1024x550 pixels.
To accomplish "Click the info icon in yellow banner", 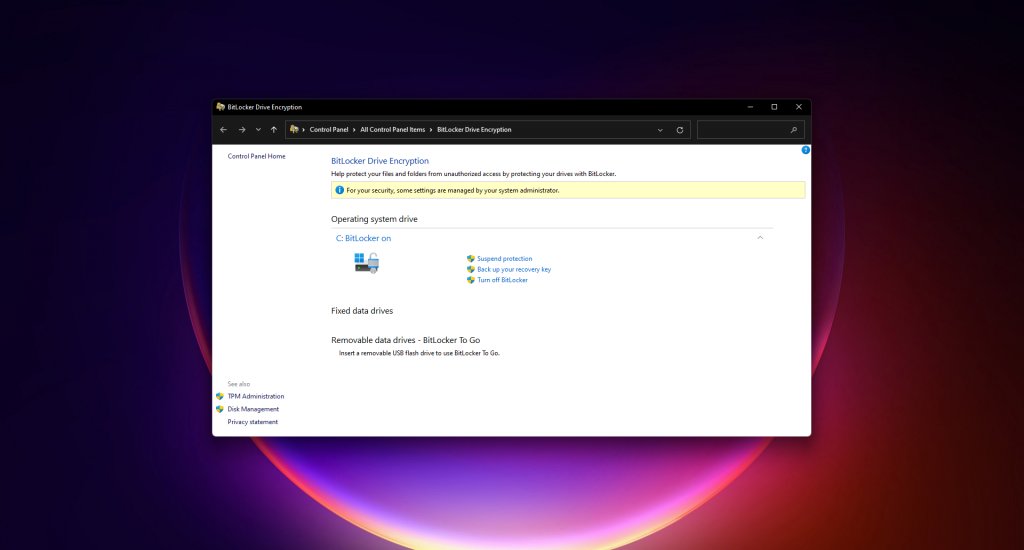I will [339, 190].
